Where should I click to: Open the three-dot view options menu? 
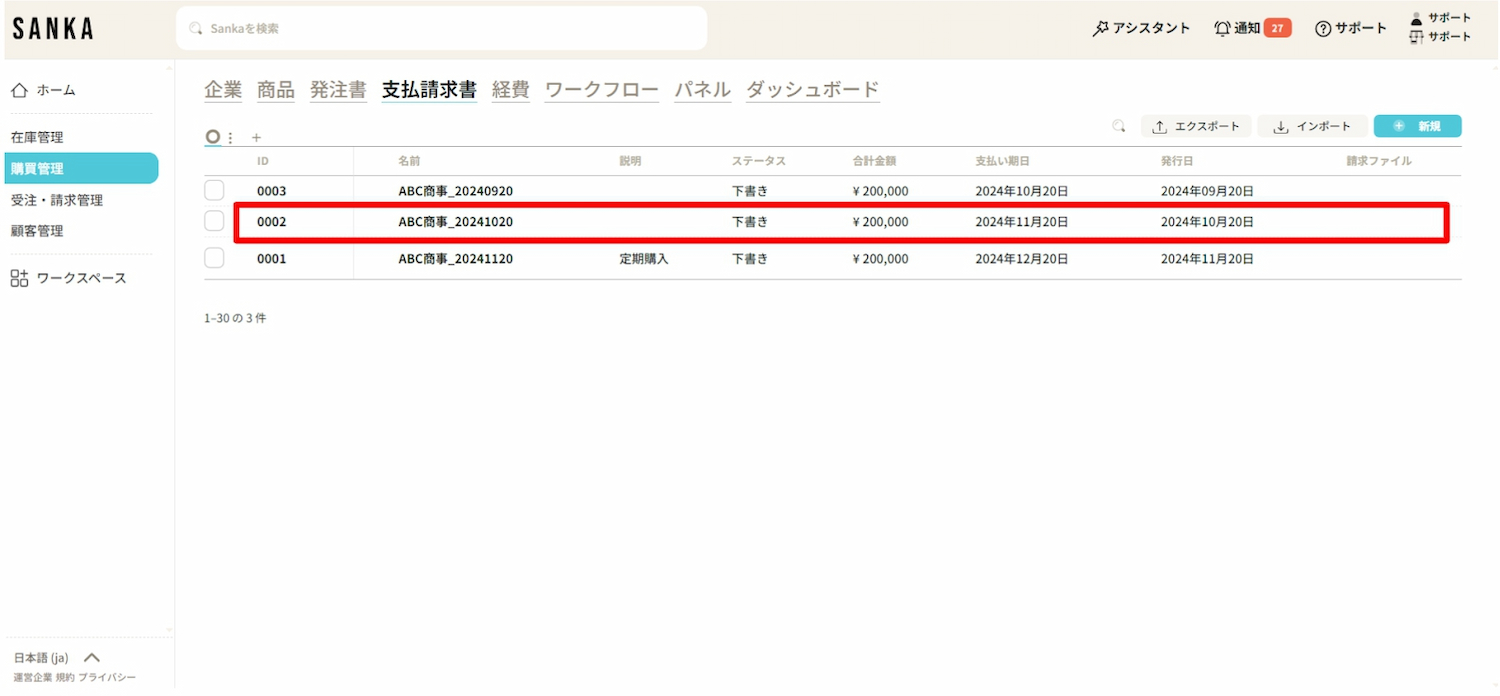pyautogui.click(x=231, y=138)
